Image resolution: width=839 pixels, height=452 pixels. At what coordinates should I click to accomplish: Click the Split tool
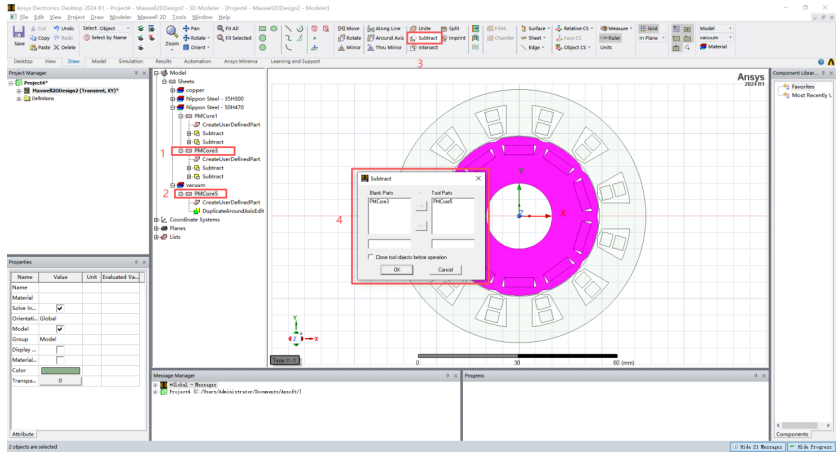click(451, 28)
